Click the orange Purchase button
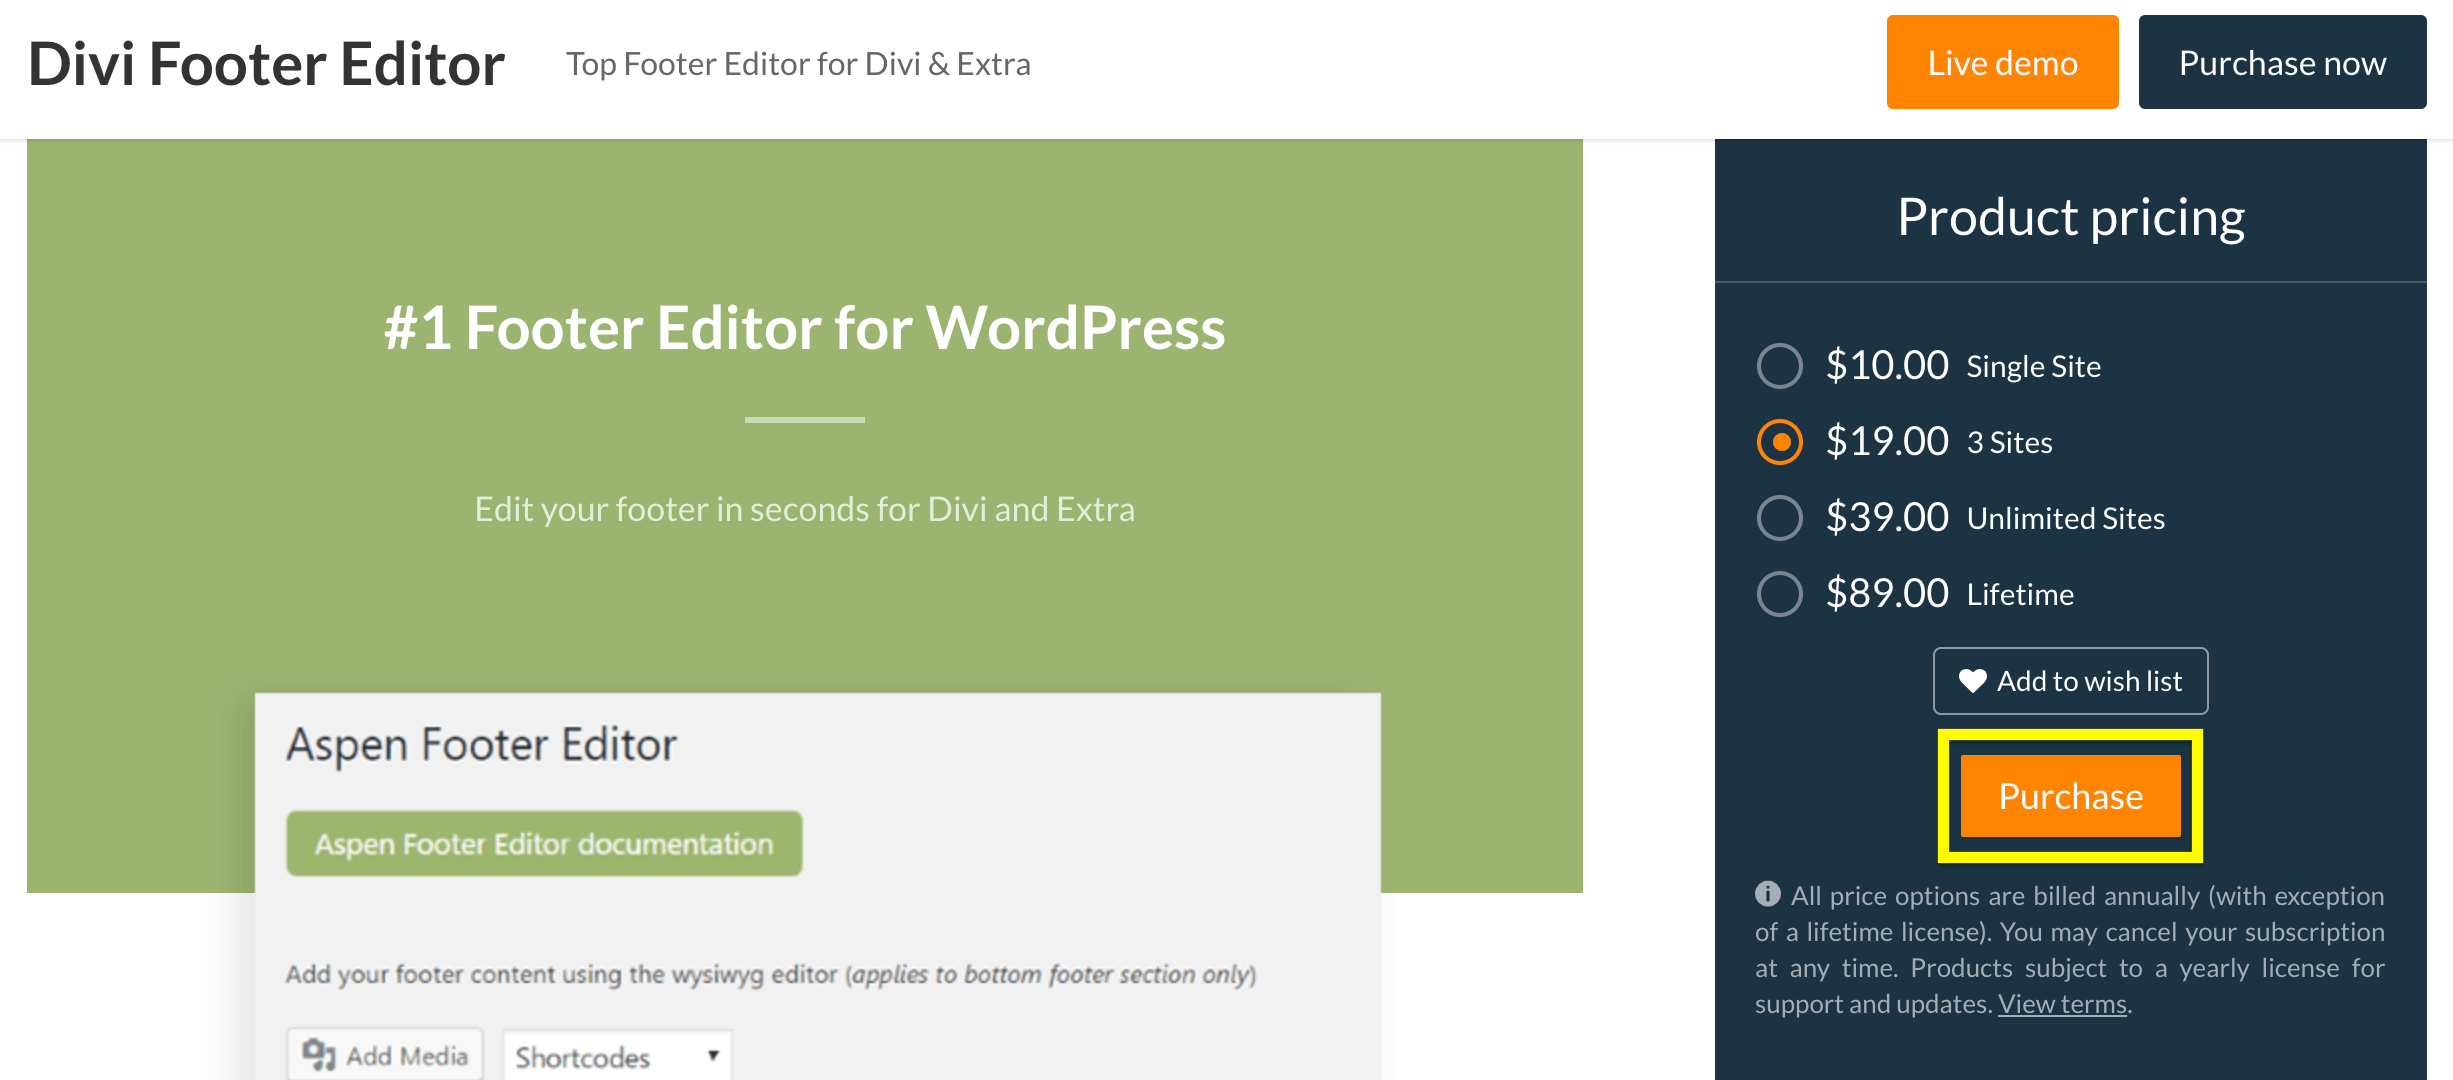 (2070, 796)
